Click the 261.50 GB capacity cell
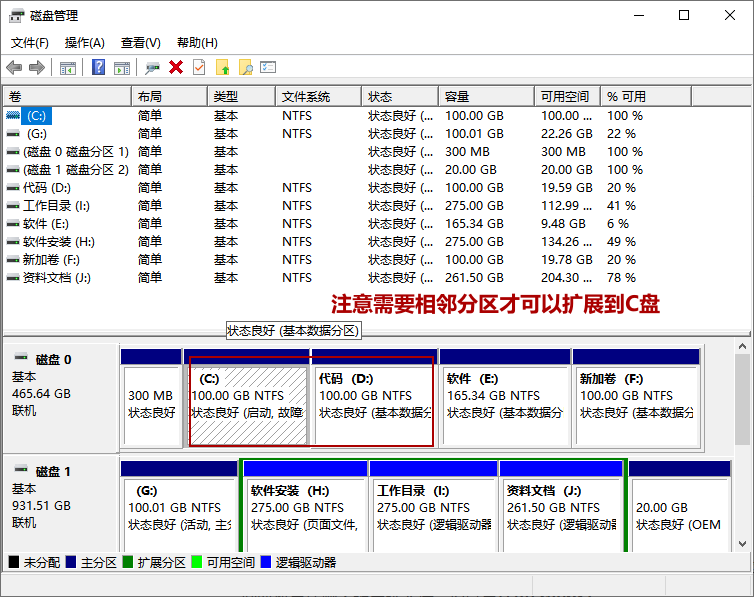This screenshot has height=597, width=754. tap(474, 278)
